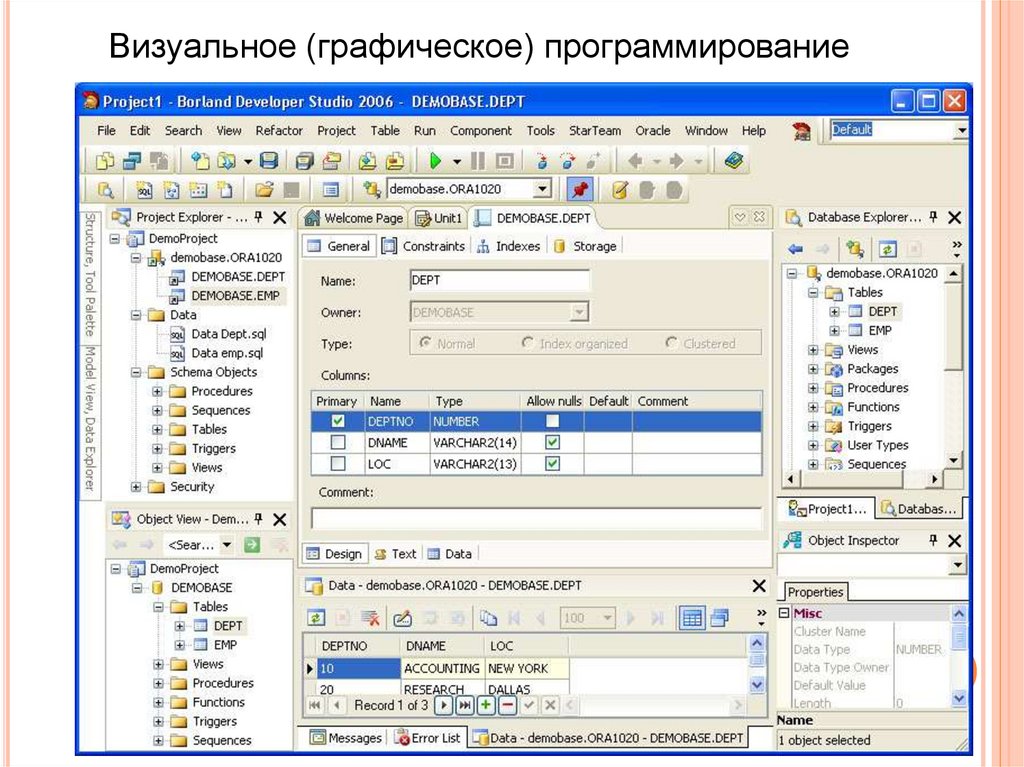Screen dimensions: 1024x767
Task: Toggle Allow nulls for LOC row
Action: (552, 464)
